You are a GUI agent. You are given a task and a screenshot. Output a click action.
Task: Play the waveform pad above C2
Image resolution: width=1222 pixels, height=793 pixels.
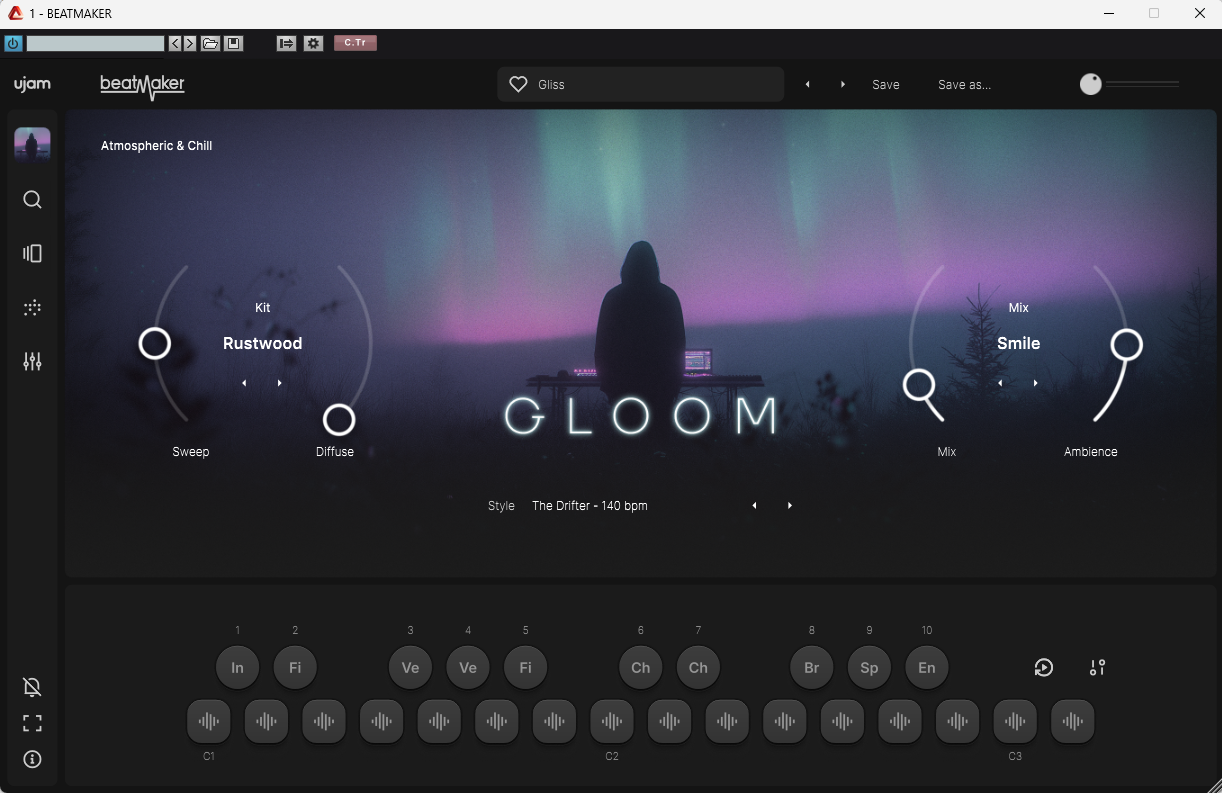pyautogui.click(x=612, y=721)
